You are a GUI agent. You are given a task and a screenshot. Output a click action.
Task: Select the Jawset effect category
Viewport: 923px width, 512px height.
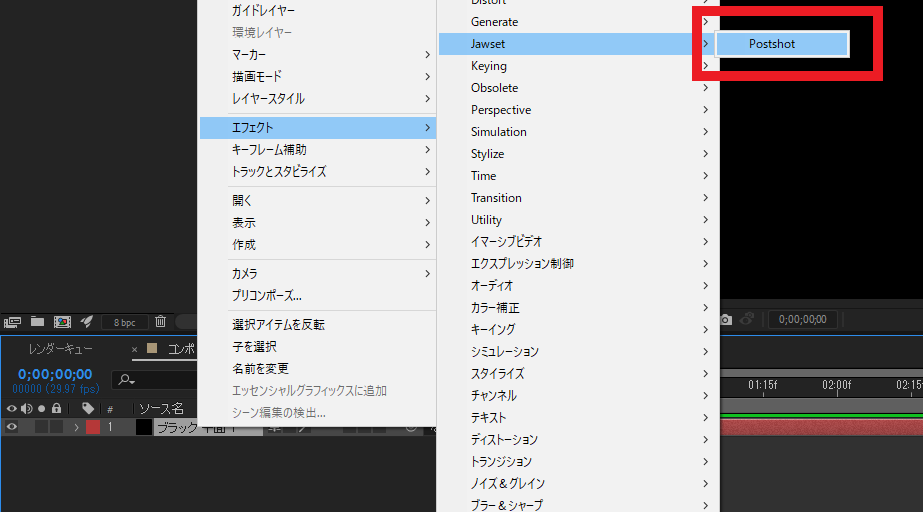577,44
